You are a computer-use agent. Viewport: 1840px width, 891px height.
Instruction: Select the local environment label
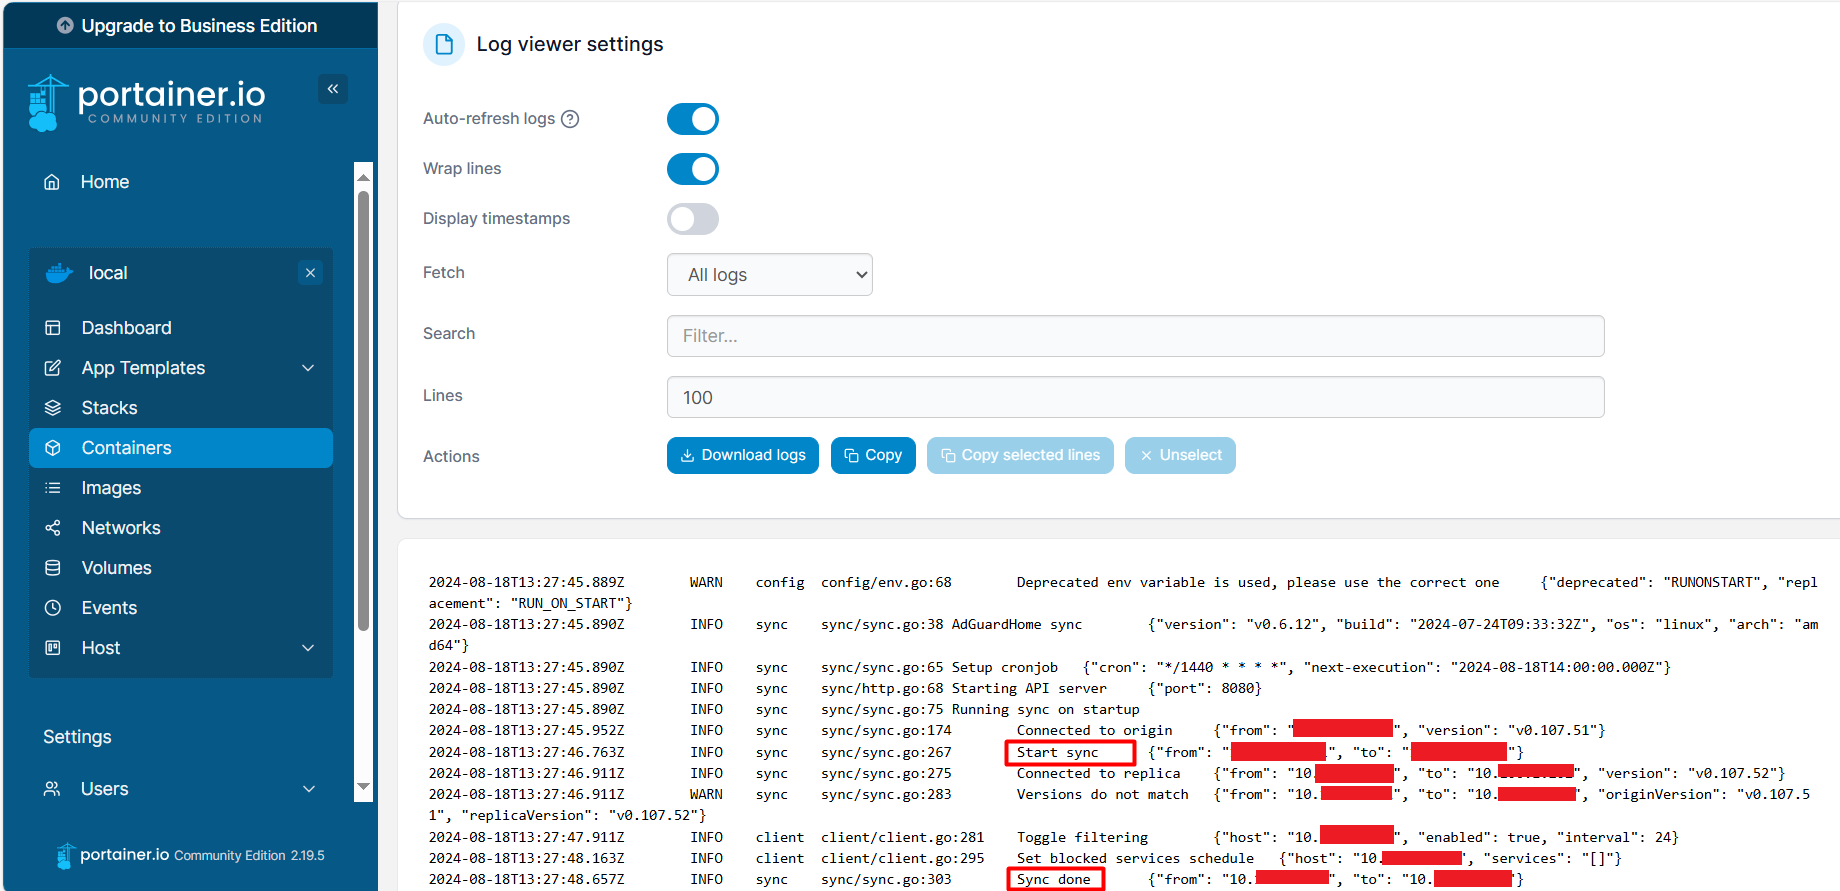[108, 273]
